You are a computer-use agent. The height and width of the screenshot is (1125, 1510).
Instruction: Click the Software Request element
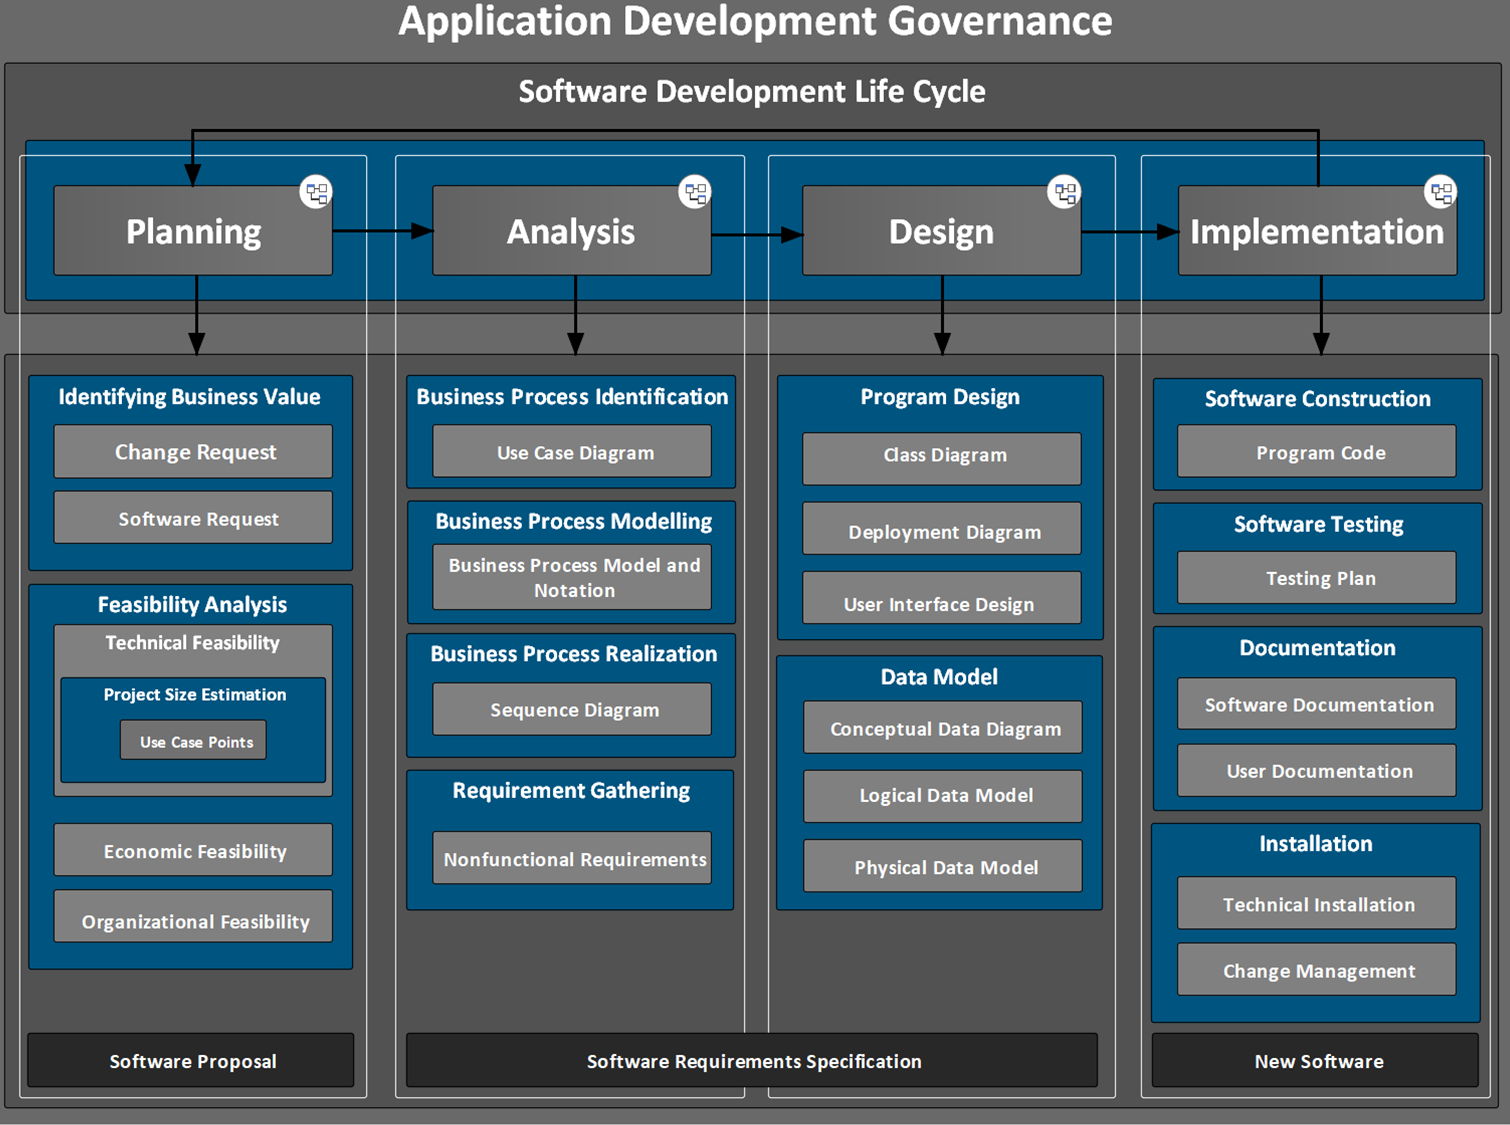[193, 518]
